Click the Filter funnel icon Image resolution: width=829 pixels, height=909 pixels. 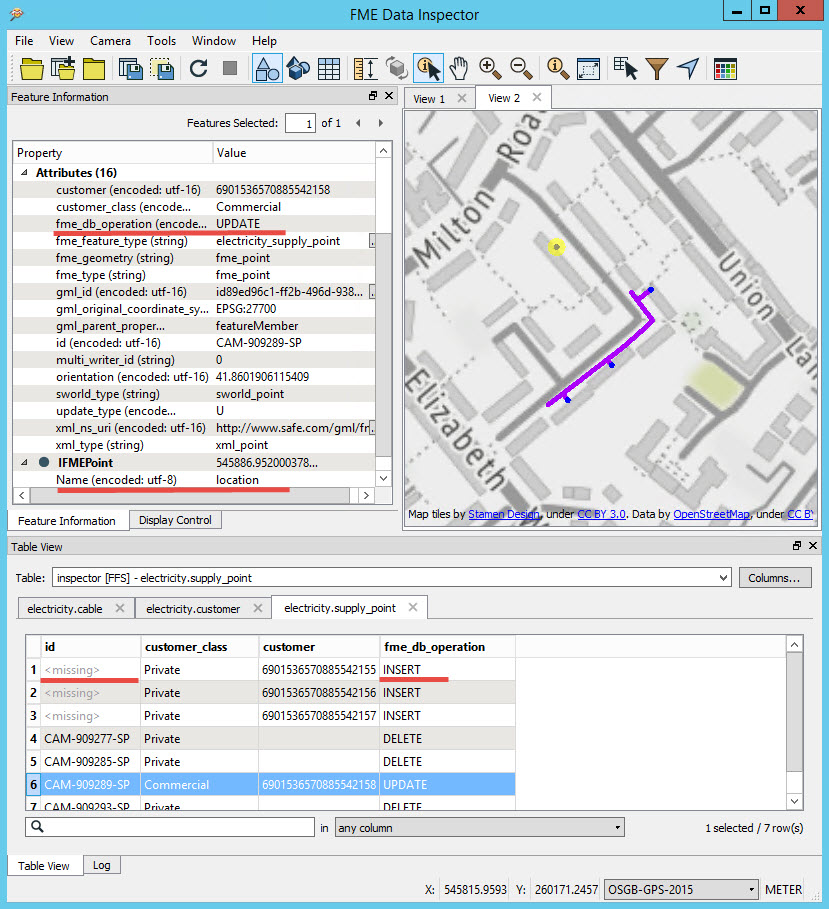[656, 68]
